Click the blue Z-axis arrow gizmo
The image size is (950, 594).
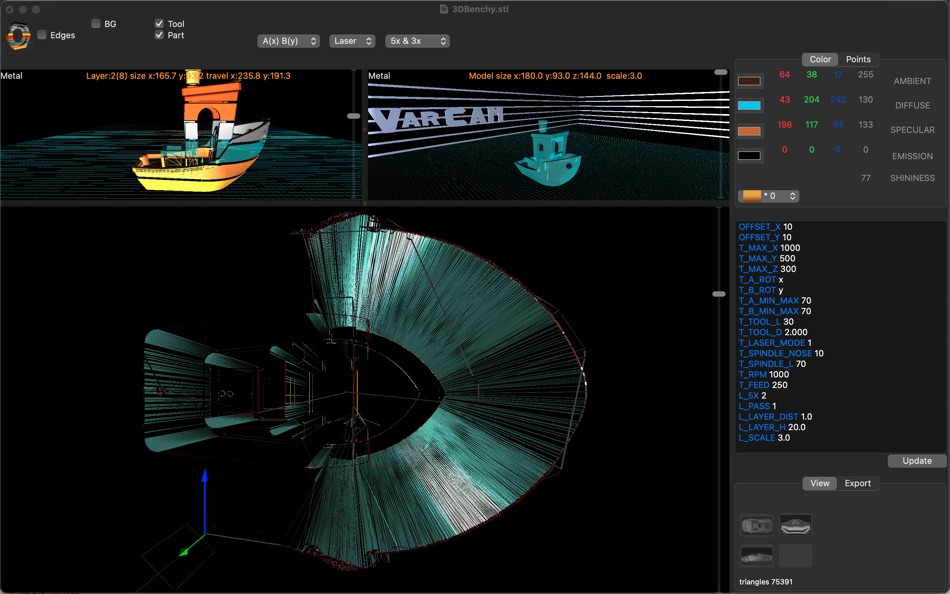point(205,500)
